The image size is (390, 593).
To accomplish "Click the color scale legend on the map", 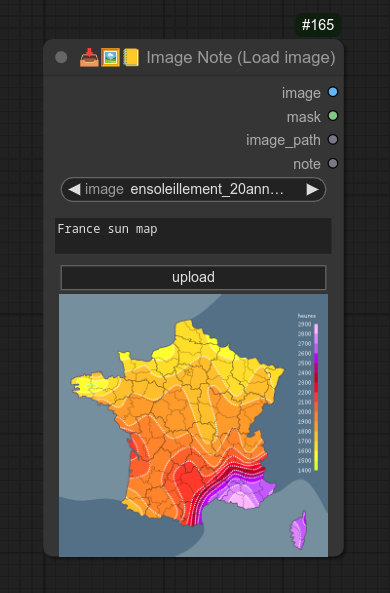I will [x=308, y=393].
